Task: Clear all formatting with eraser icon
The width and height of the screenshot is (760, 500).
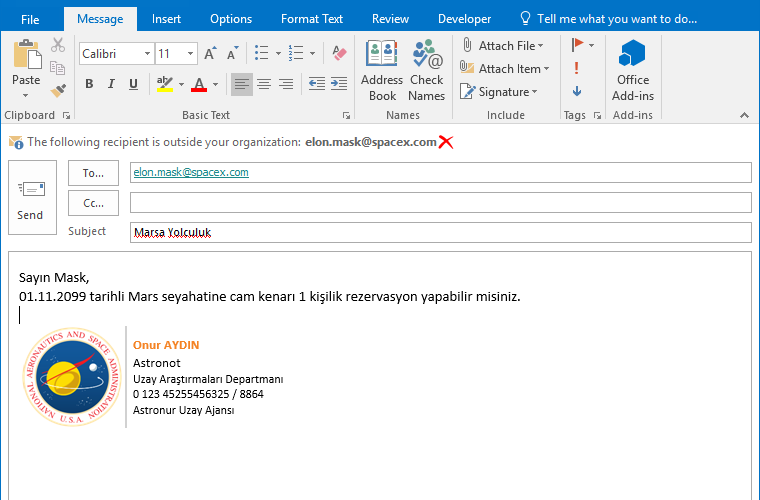Action: pos(339,53)
